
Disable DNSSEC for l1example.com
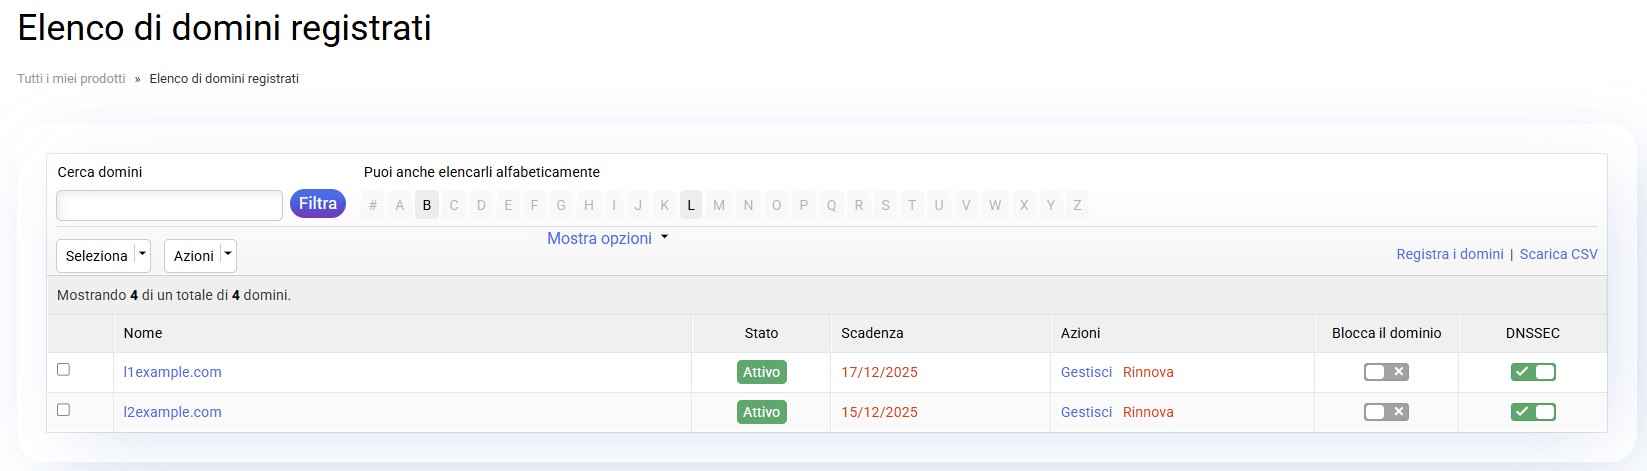pyautogui.click(x=1533, y=372)
